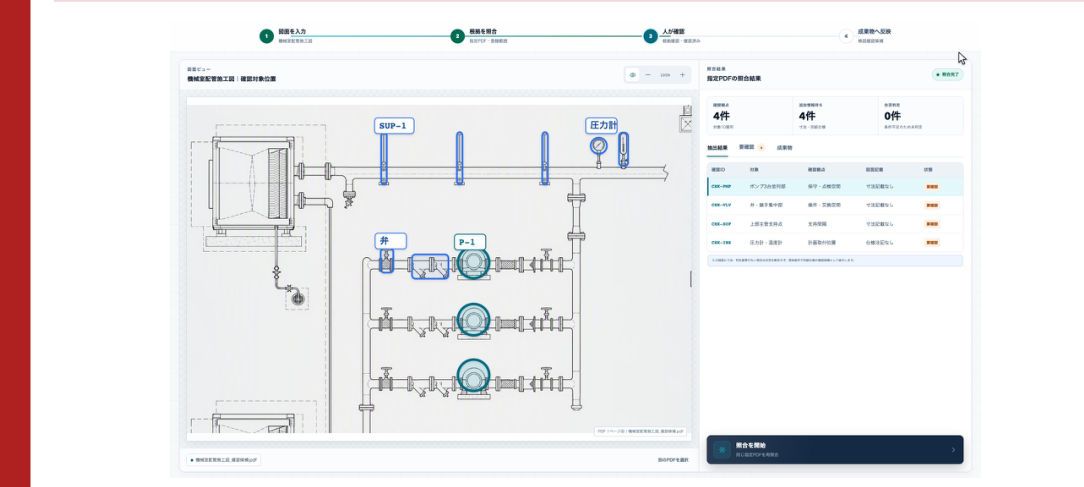Click the air handling unit symbol
The width and height of the screenshot is (1084, 487).
252,183
